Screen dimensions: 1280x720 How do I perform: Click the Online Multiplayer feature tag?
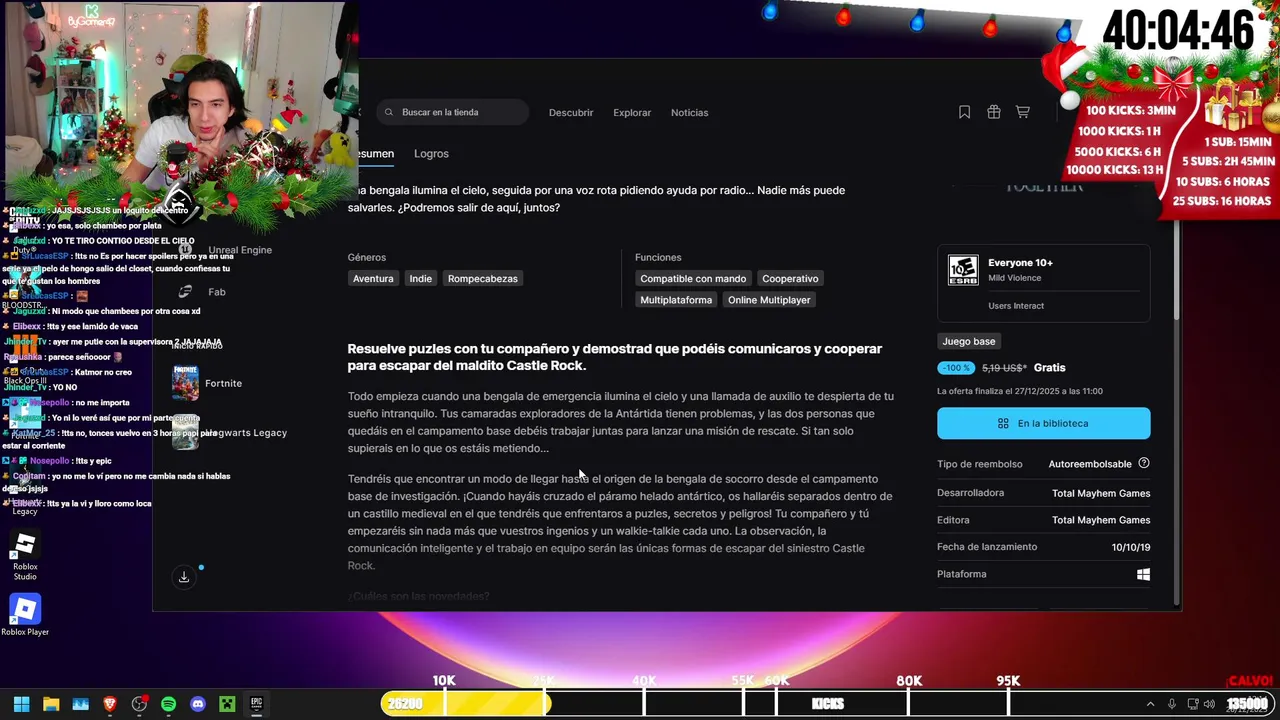769,300
